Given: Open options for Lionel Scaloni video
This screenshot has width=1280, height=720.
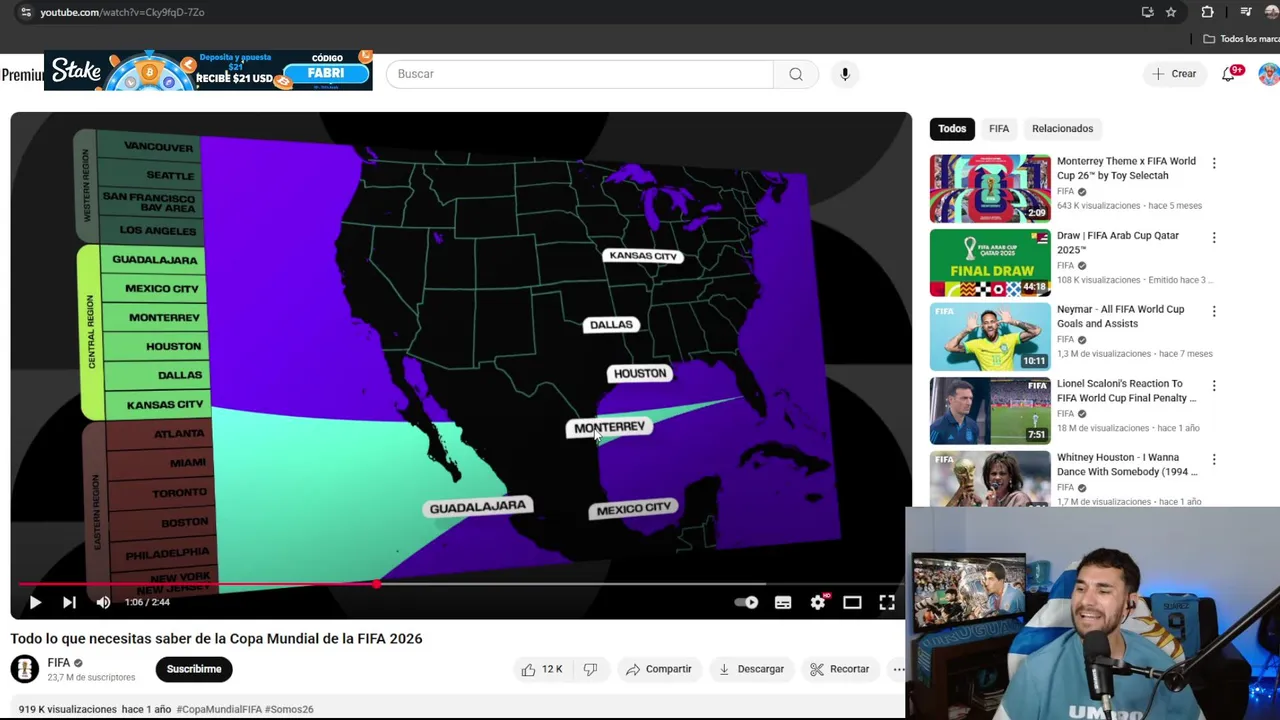Looking at the screenshot, I should pyautogui.click(x=1214, y=386).
